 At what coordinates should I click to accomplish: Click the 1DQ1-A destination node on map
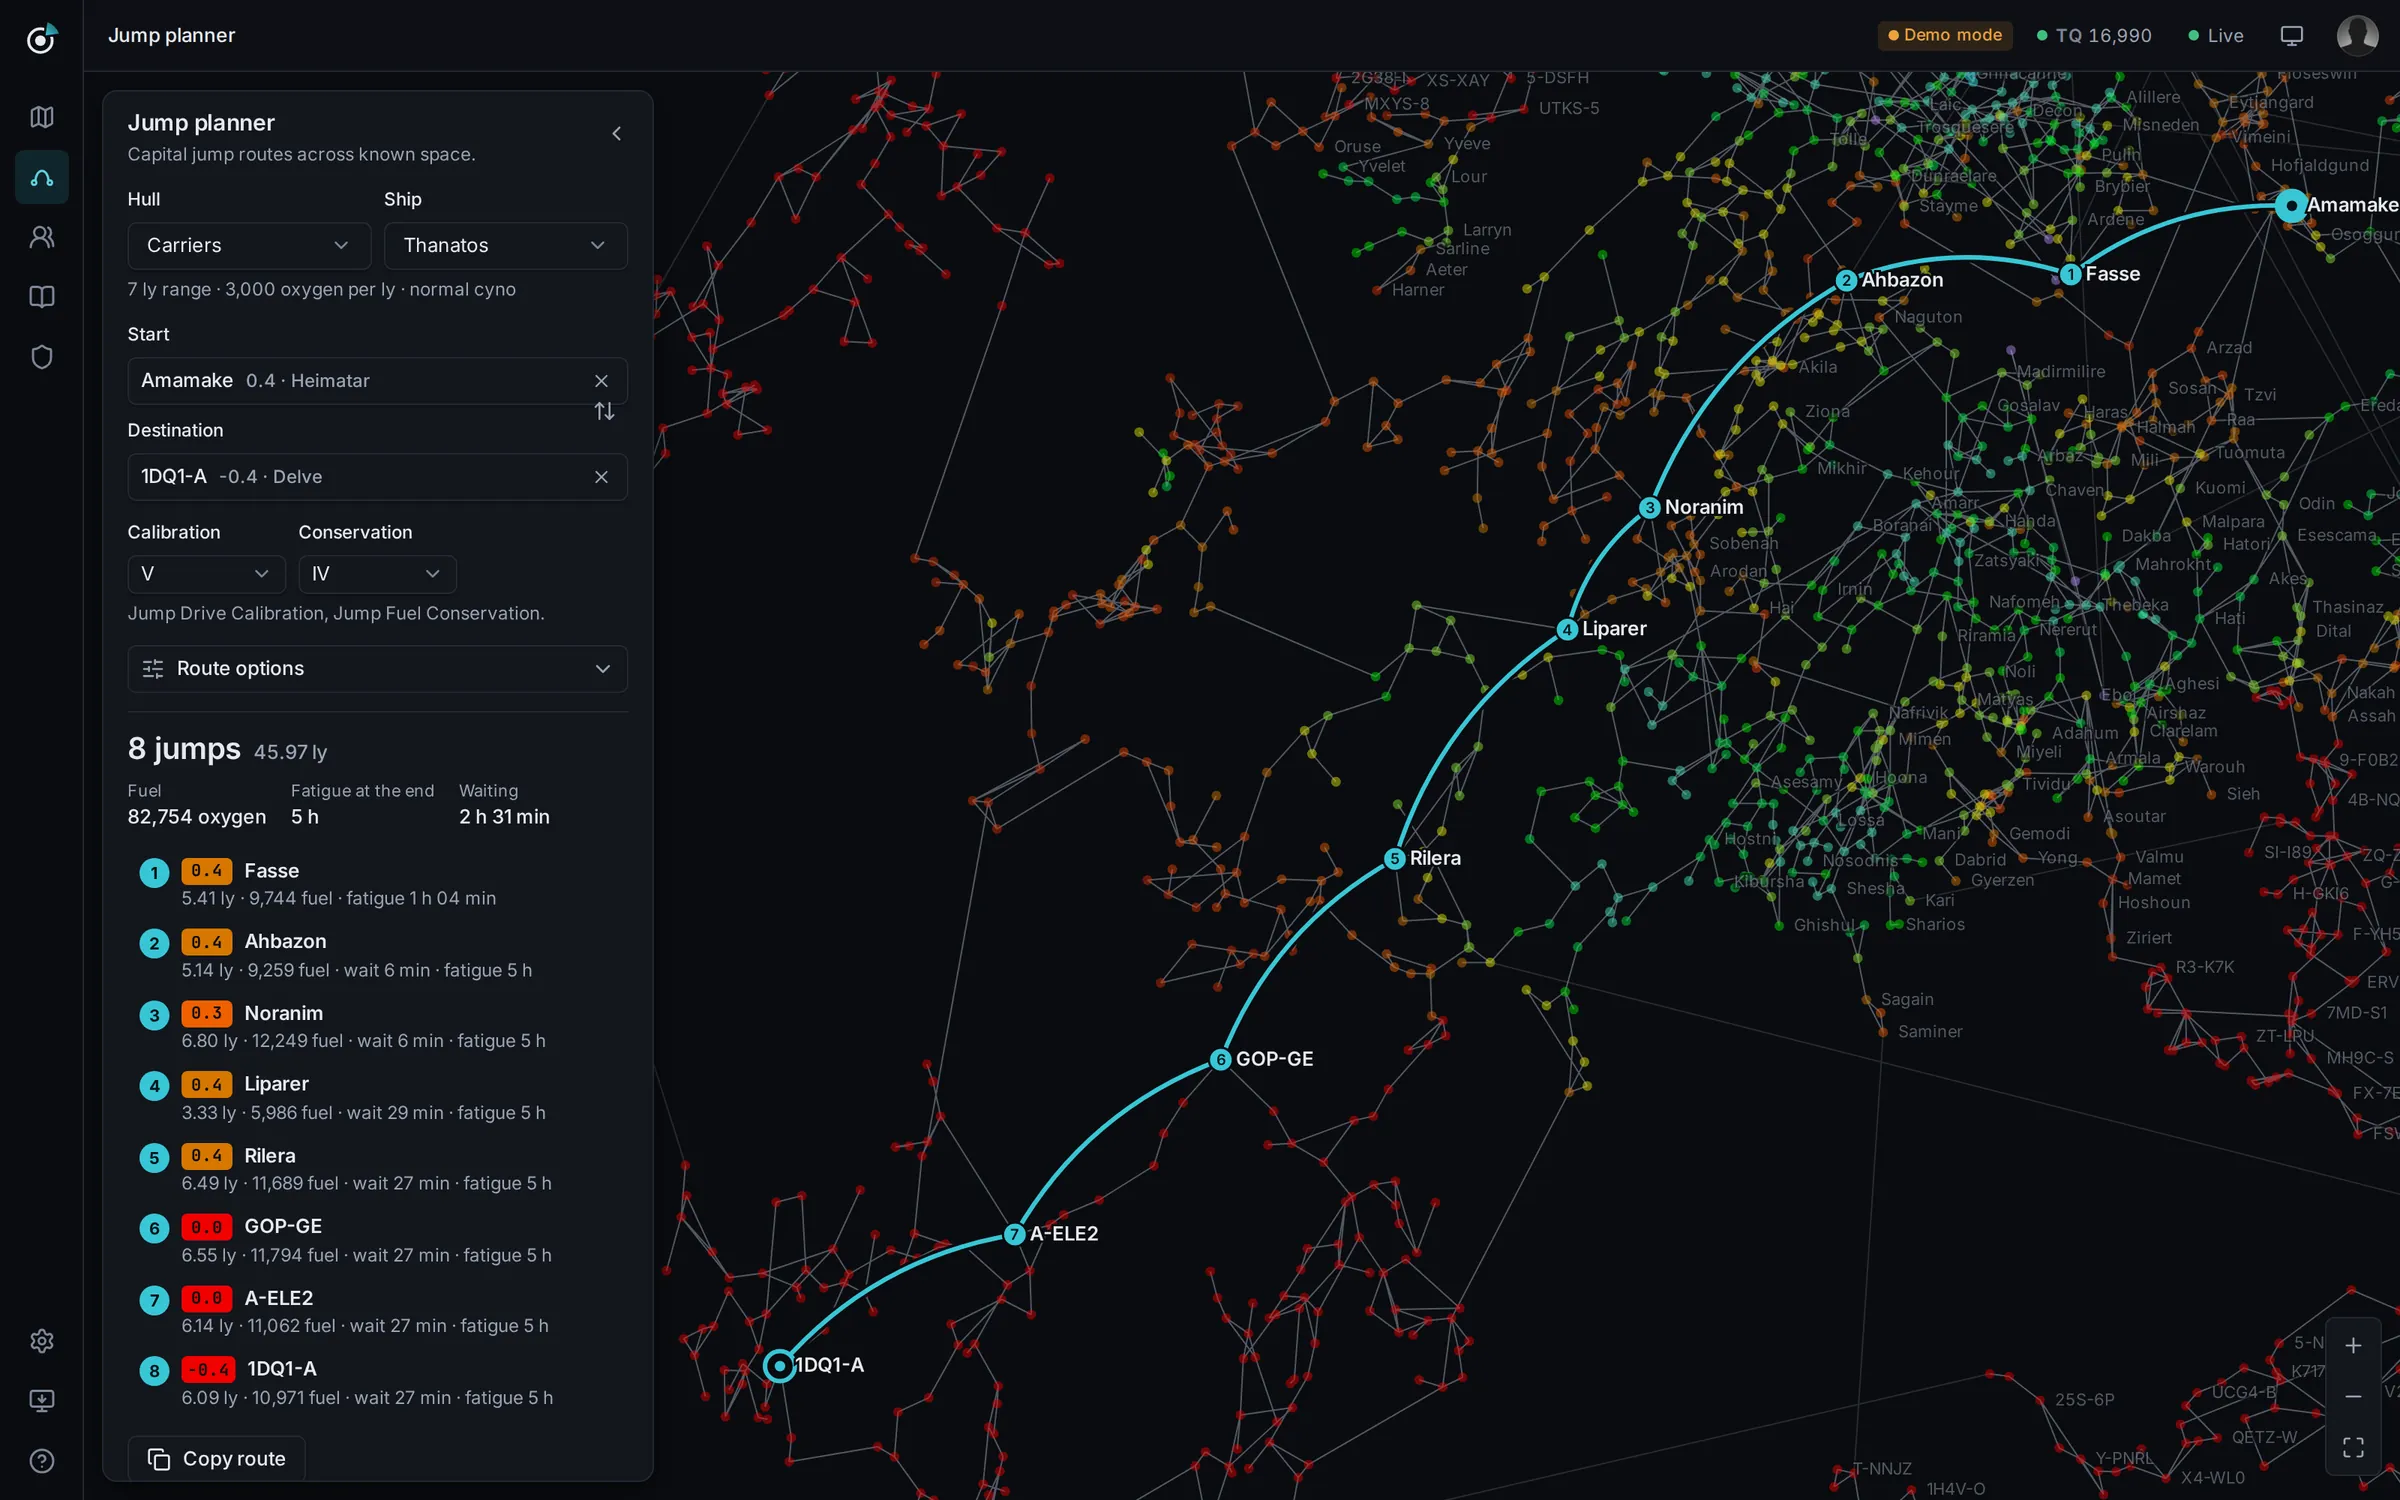(x=779, y=1366)
